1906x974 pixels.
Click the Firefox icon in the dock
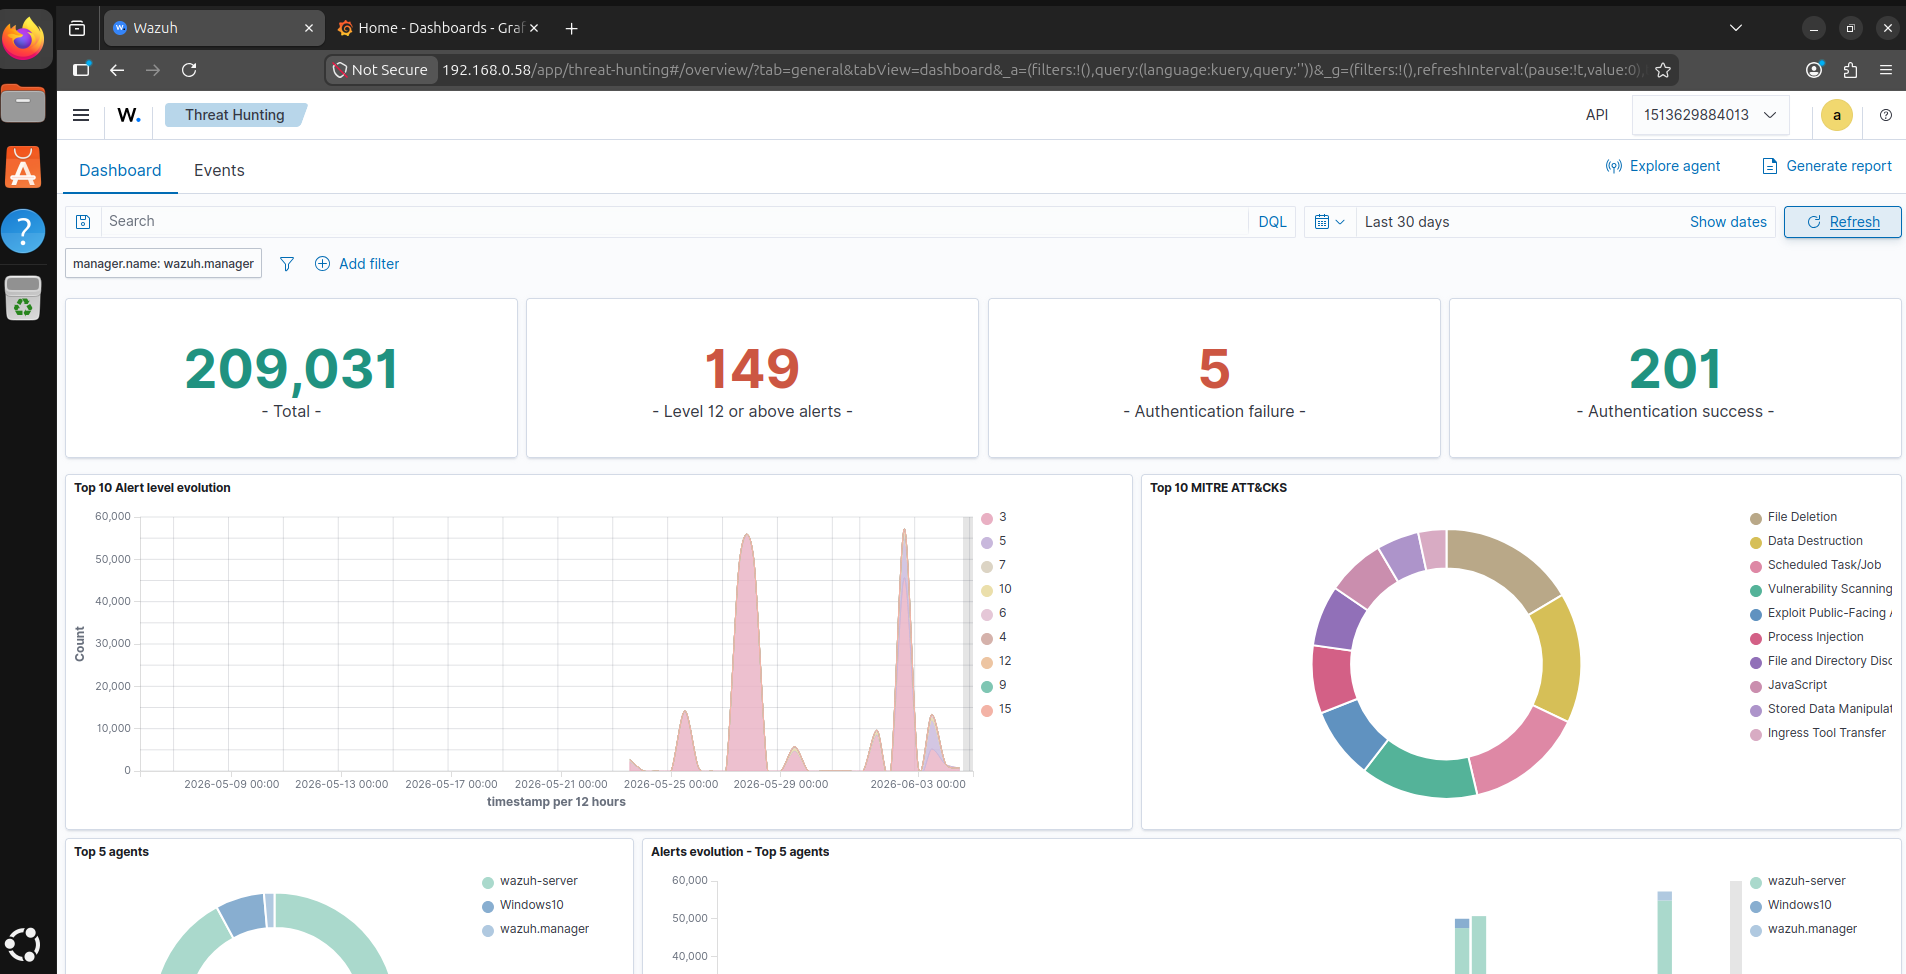(x=23, y=38)
